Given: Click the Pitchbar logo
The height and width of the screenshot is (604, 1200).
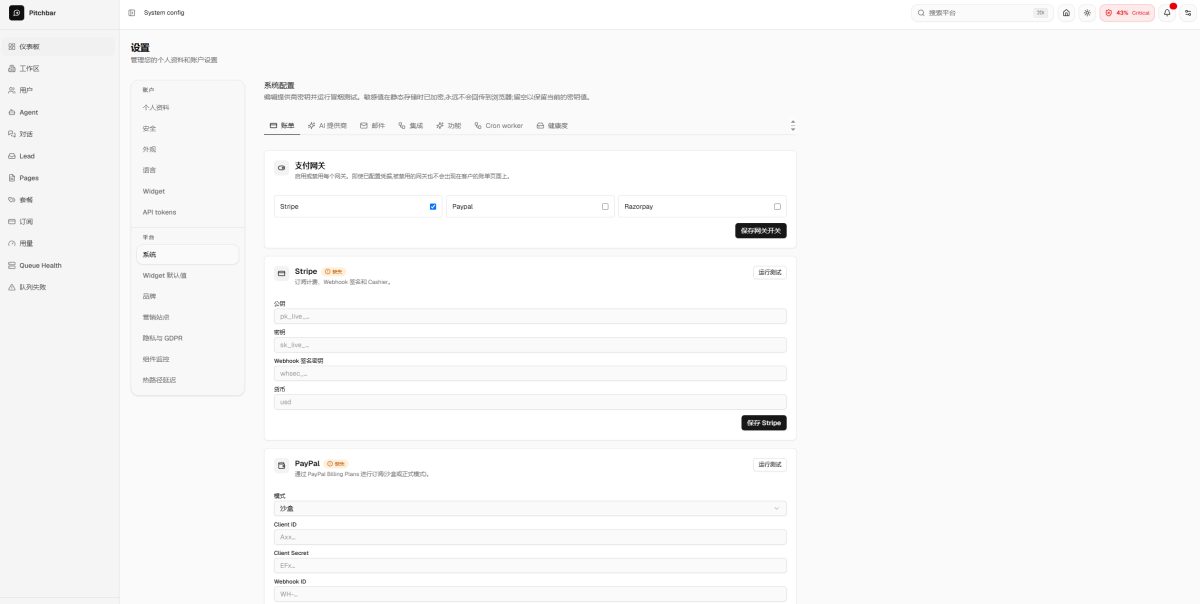Looking at the screenshot, I should tap(16, 13).
